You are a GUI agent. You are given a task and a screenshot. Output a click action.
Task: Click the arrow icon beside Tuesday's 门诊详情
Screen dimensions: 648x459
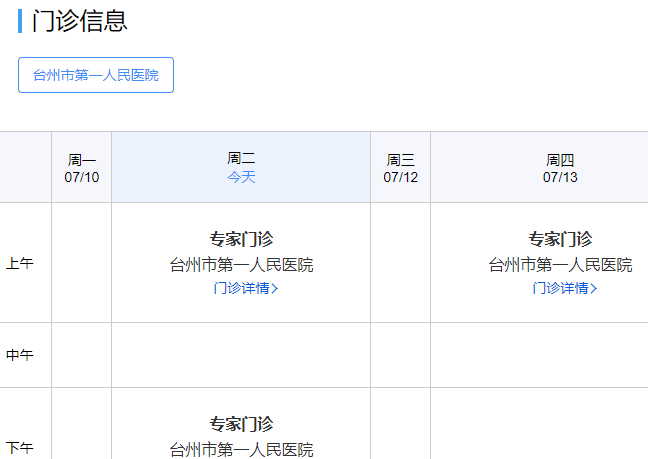pos(275,289)
